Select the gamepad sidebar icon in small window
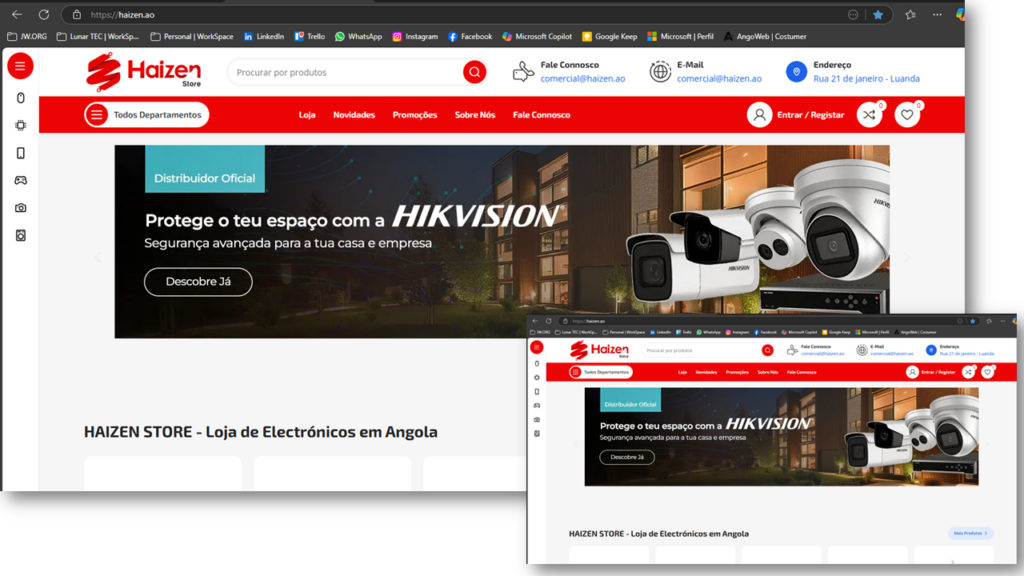The width and height of the screenshot is (1024, 576). 537,406
